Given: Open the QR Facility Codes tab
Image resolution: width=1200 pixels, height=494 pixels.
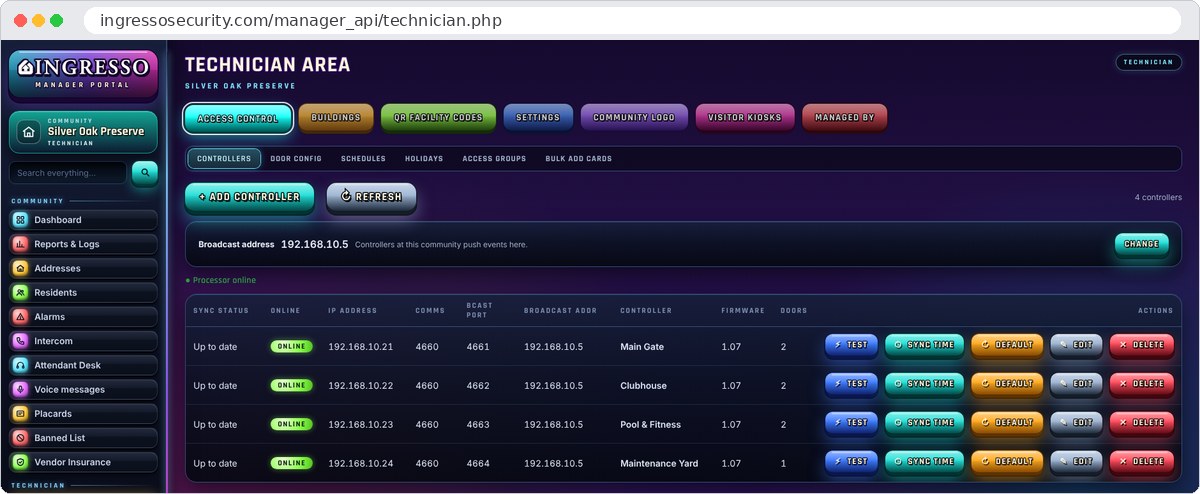Looking at the screenshot, I should (x=438, y=118).
